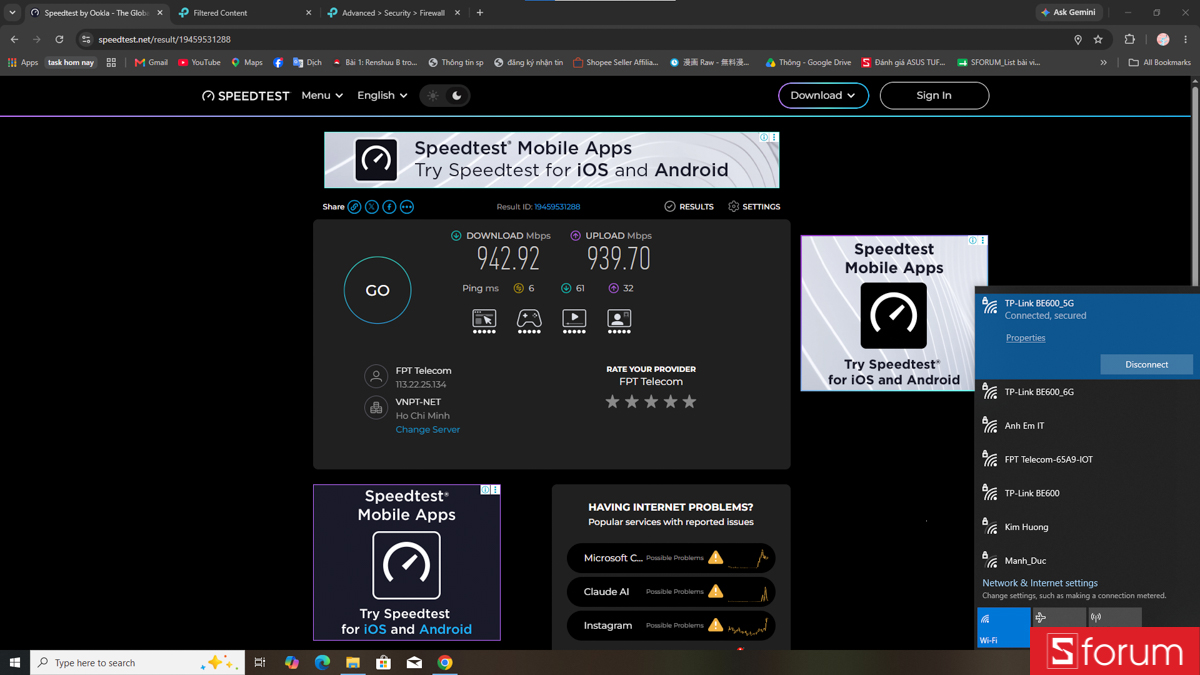
Task: Click the GO speed test button
Action: click(377, 290)
